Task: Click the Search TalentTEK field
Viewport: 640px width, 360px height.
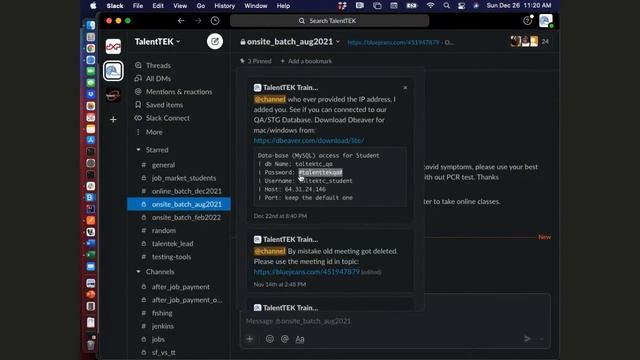Action: click(329, 21)
